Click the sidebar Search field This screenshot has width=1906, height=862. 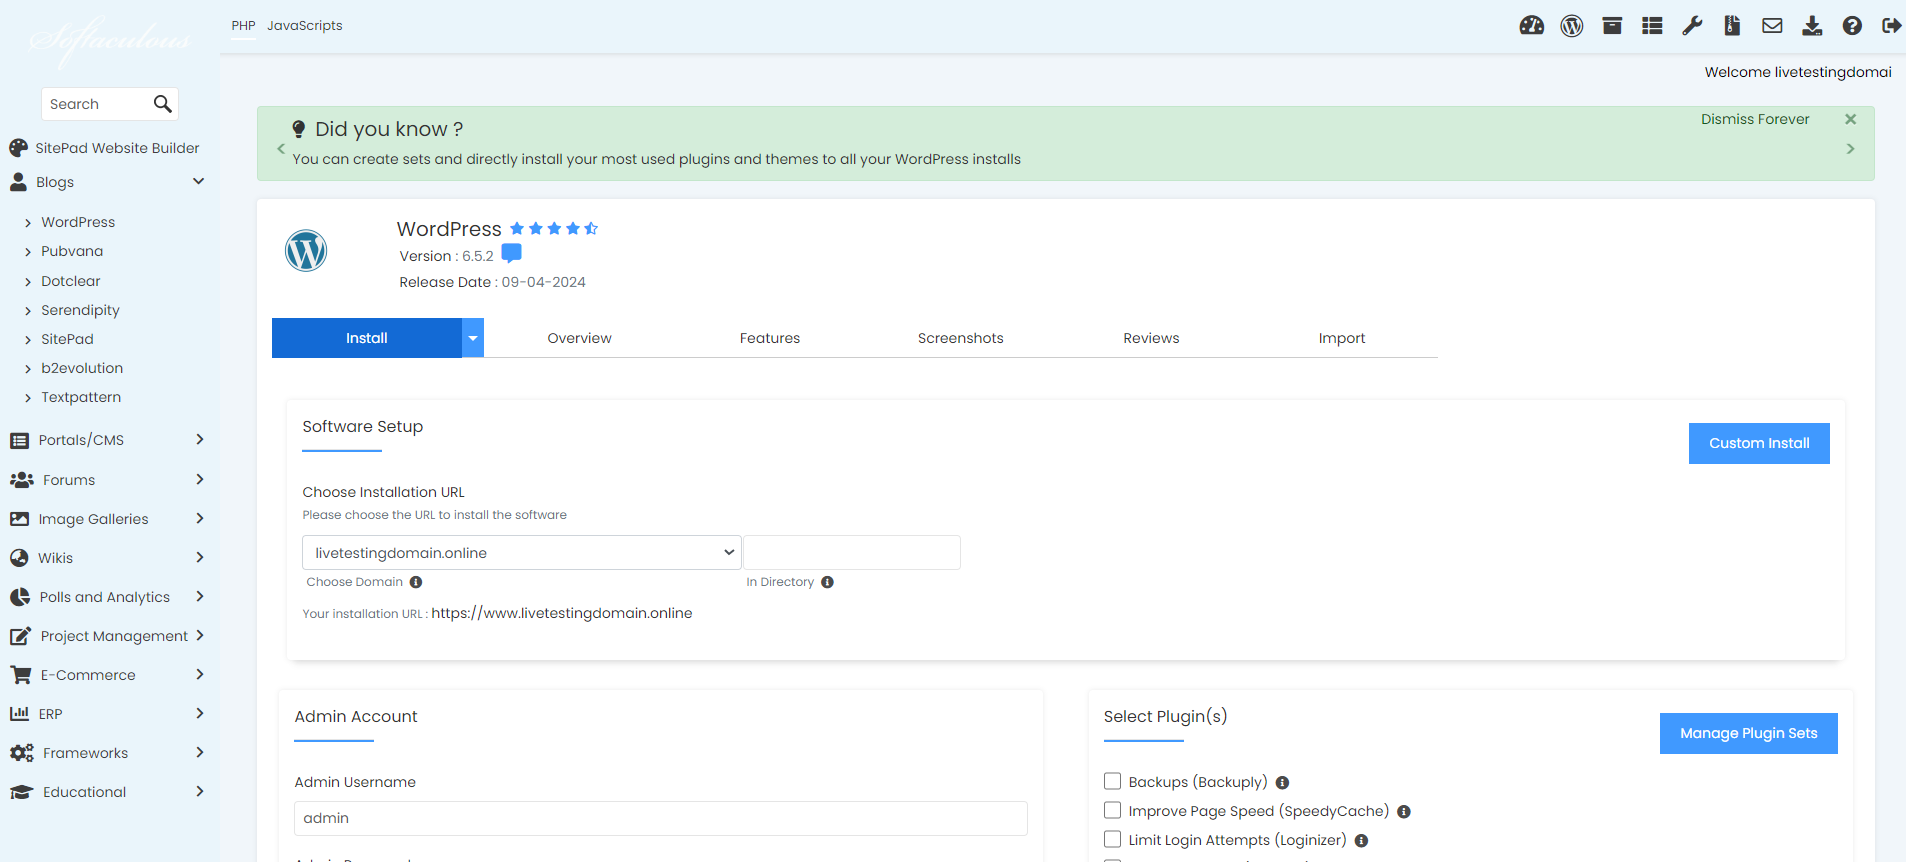tap(97, 104)
